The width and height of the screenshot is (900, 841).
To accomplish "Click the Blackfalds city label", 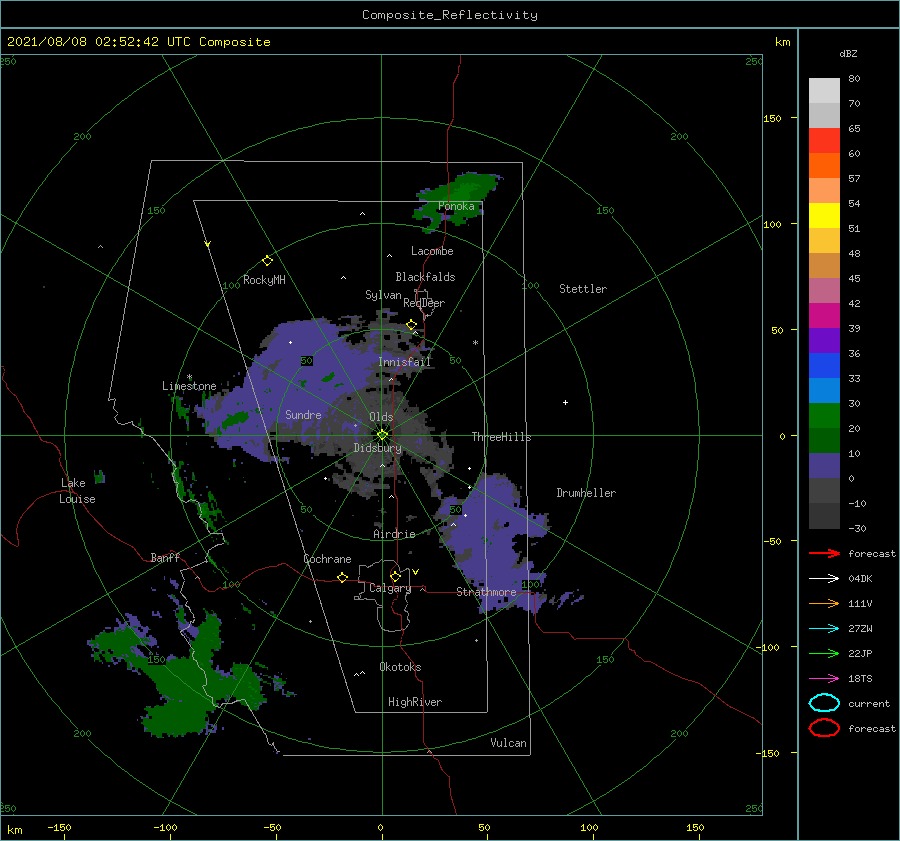I will click(425, 277).
